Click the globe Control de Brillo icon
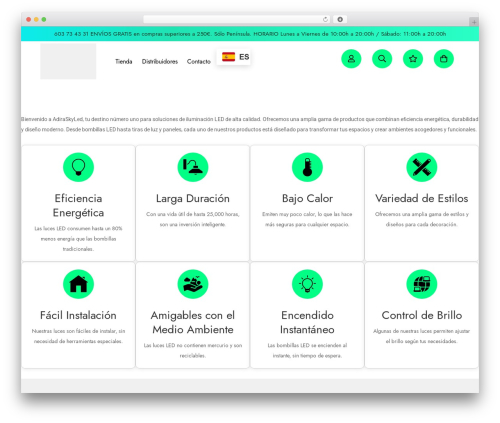Viewport: 500px width, 423px height. click(422, 284)
